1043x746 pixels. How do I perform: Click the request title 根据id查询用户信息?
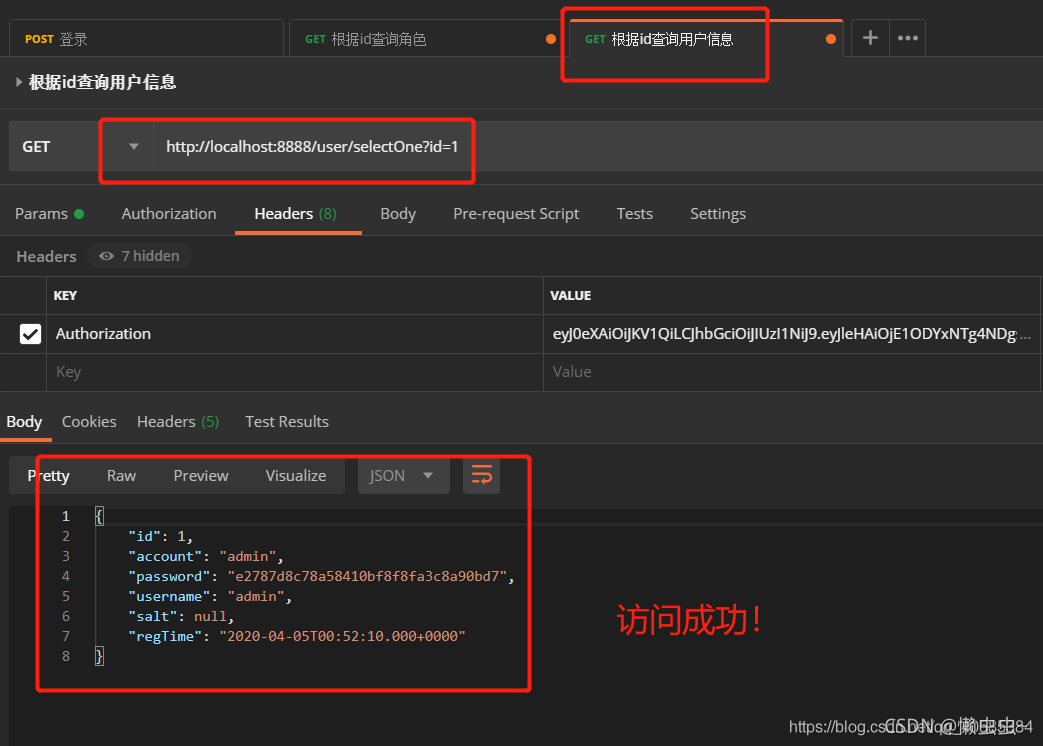point(102,82)
